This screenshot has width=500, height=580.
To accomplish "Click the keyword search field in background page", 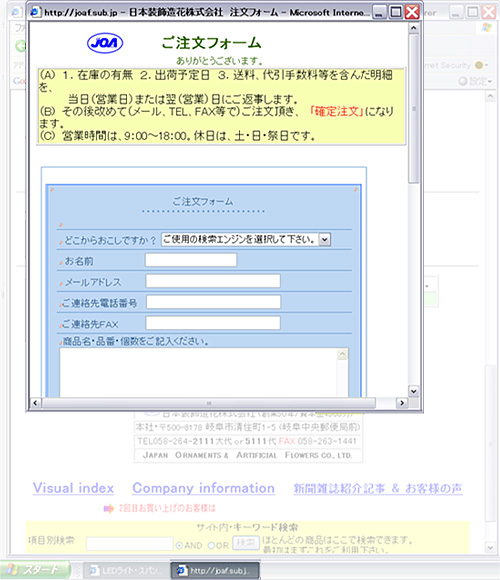I will 129,544.
